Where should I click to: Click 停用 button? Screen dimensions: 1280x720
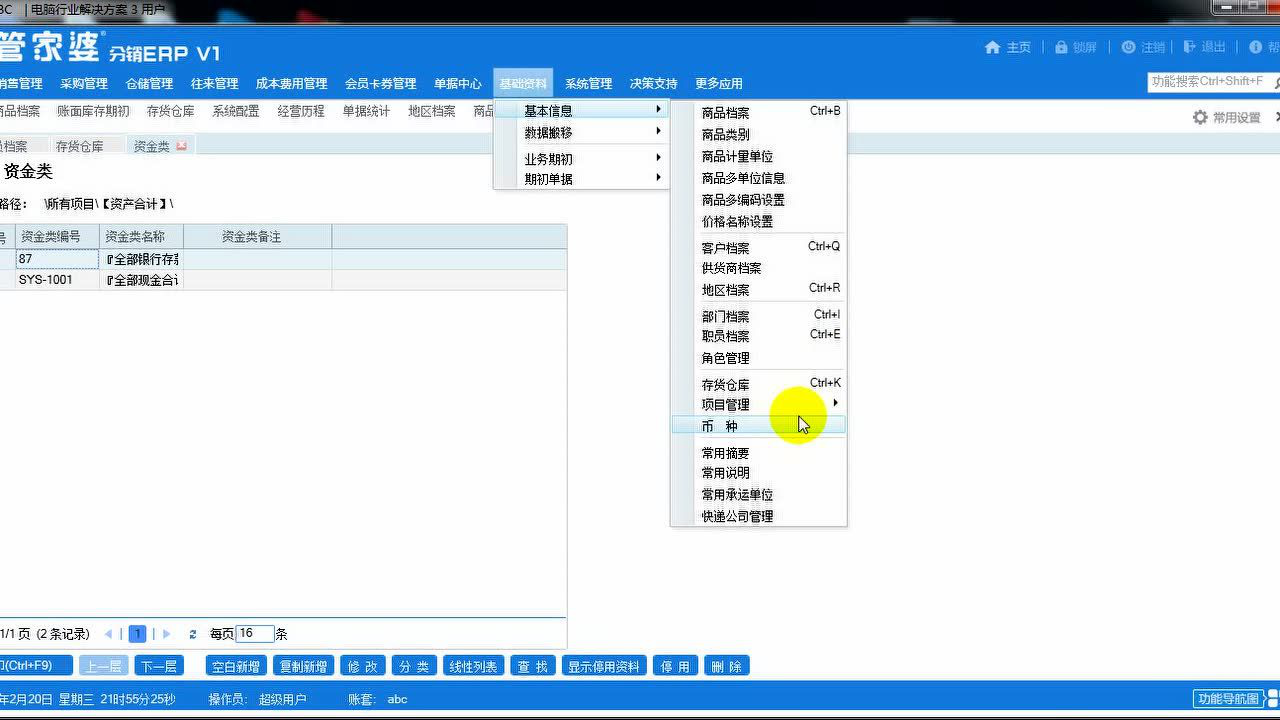point(675,666)
